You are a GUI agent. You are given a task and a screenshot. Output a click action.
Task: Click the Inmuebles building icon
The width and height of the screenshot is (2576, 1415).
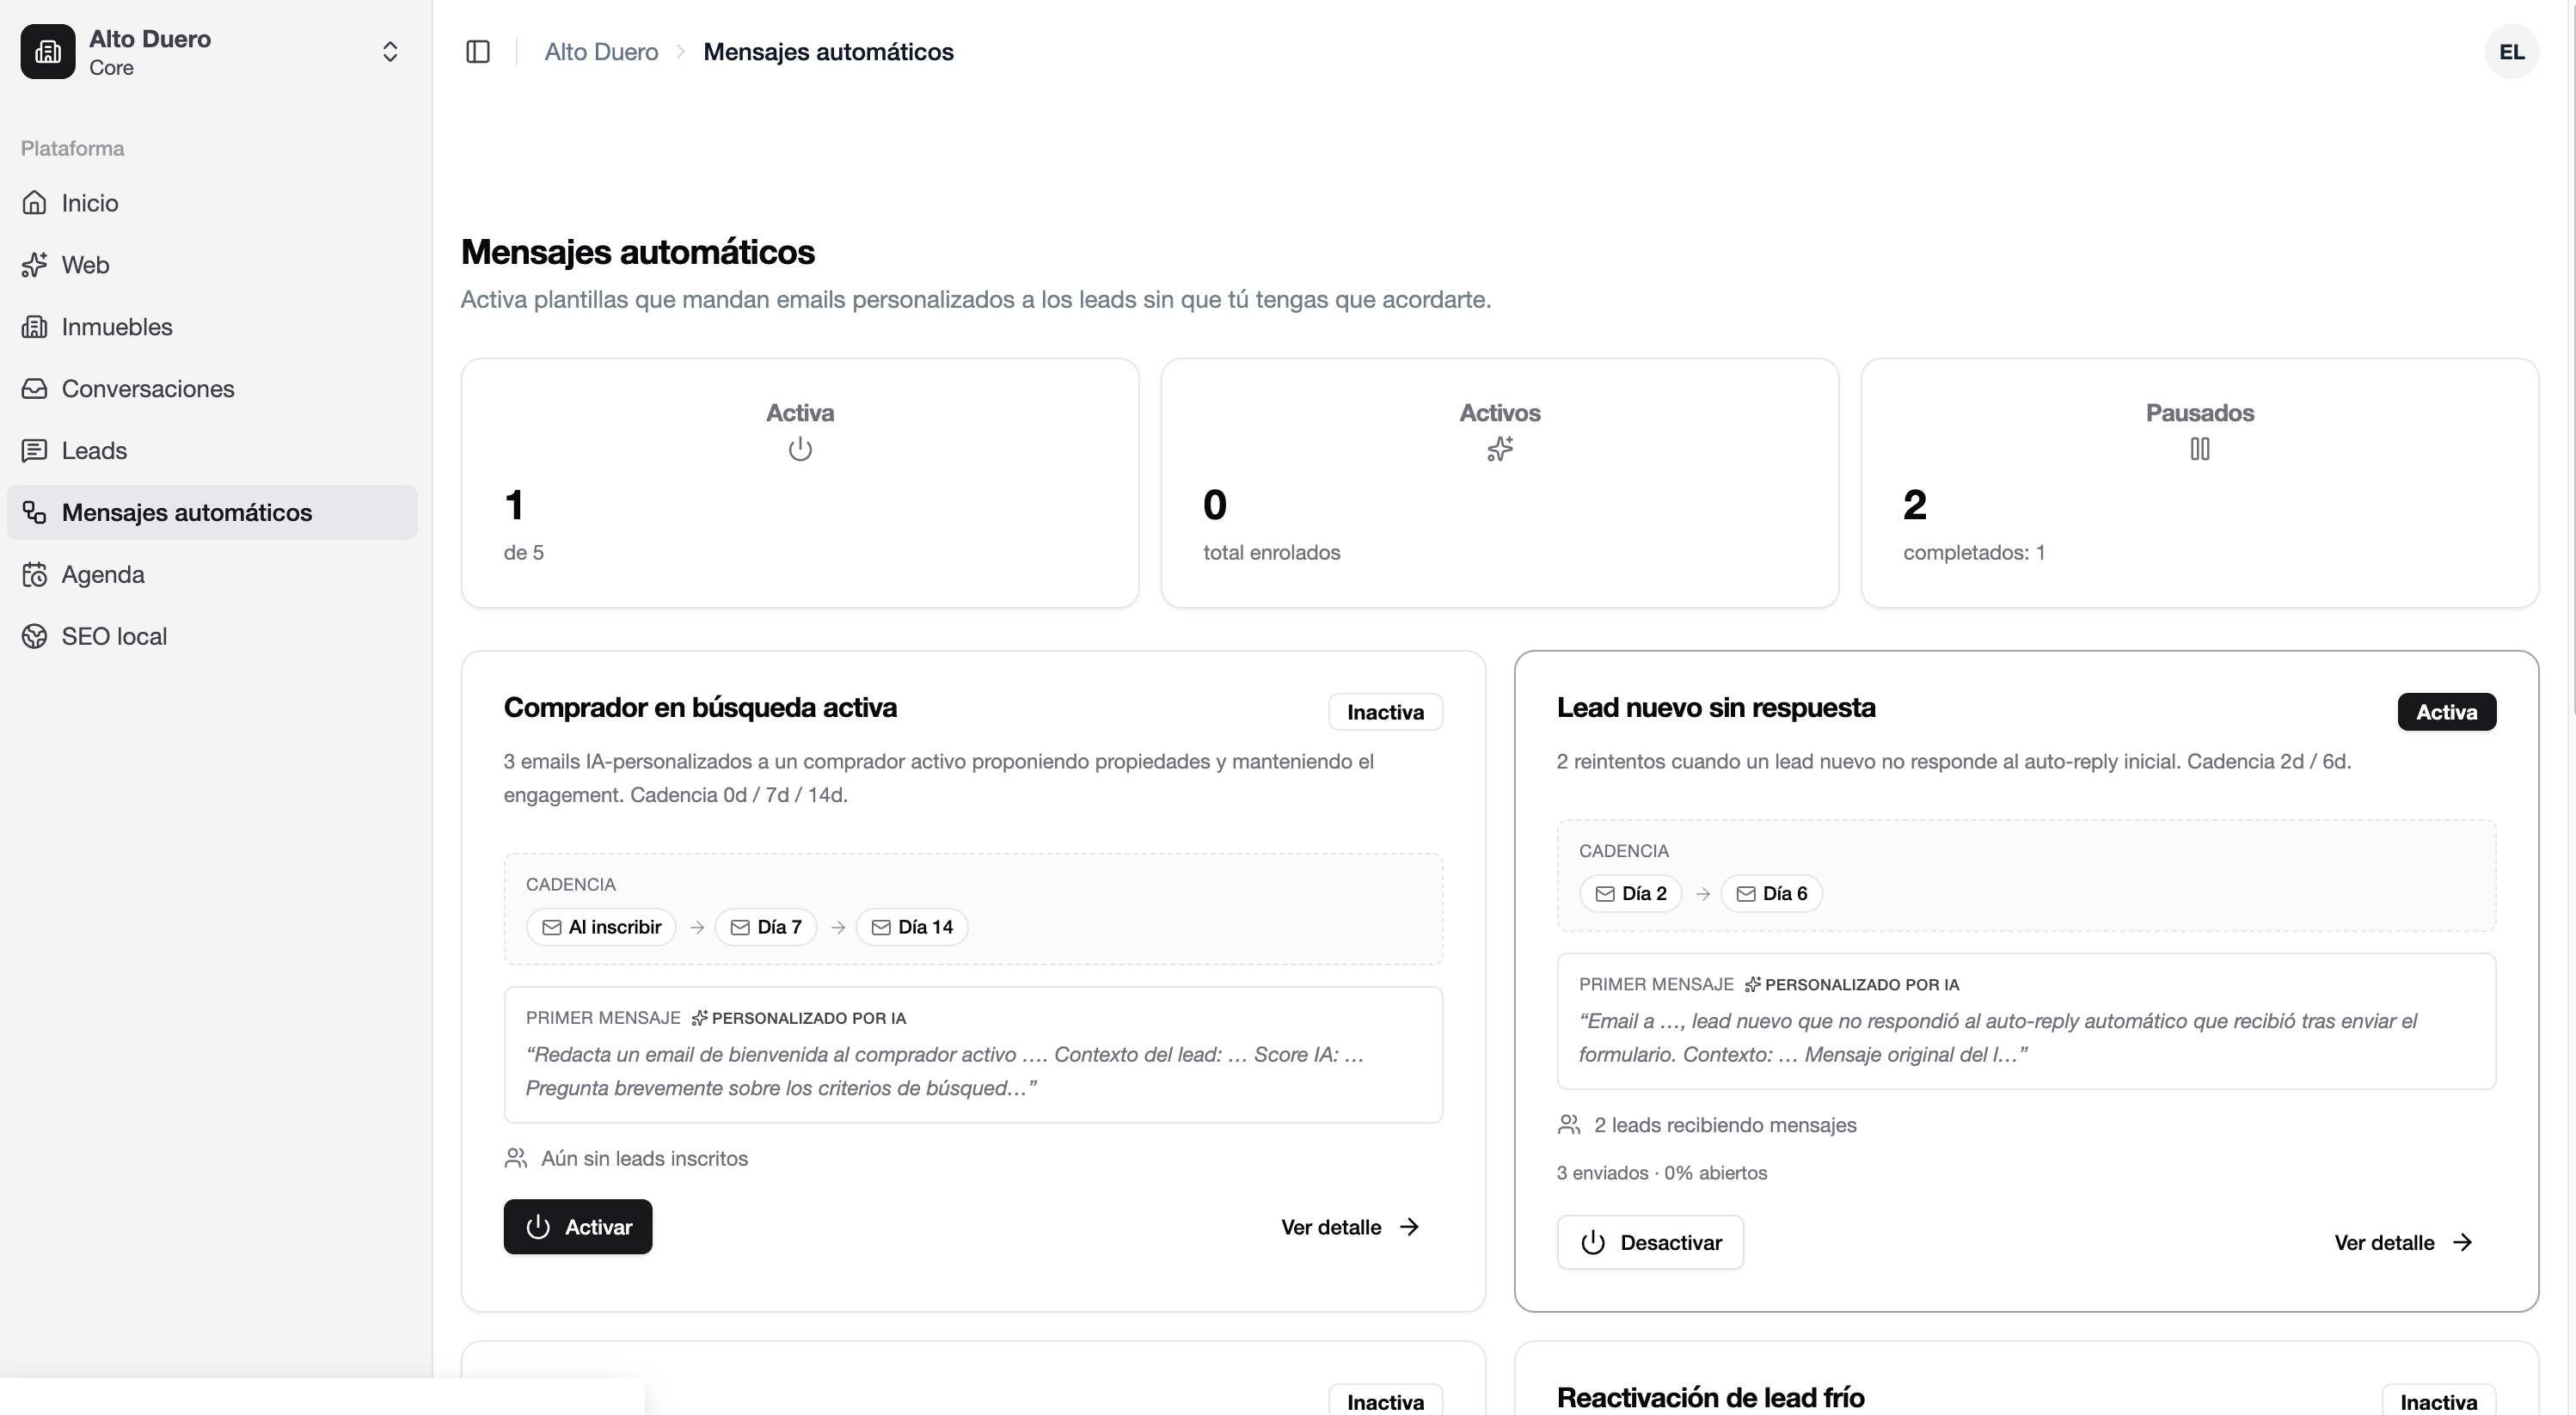pyautogui.click(x=35, y=327)
